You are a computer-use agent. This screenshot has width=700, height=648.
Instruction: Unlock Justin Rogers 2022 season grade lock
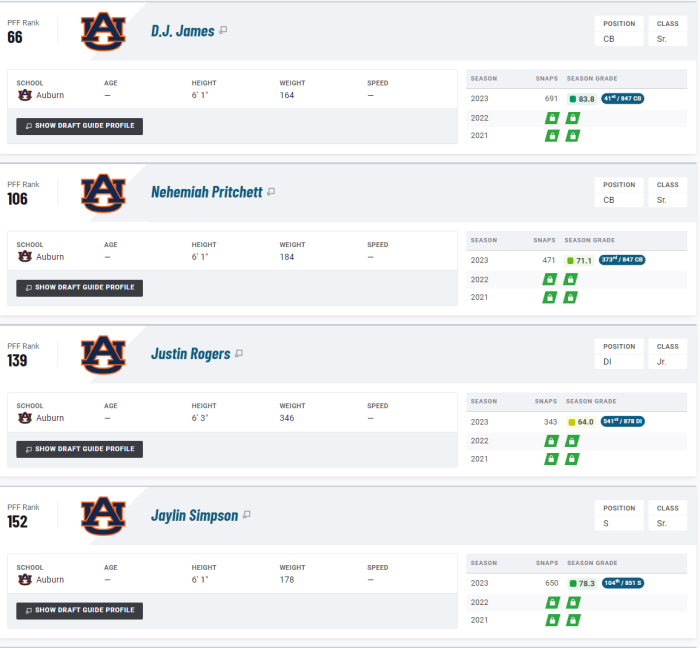pyautogui.click(x=572, y=441)
